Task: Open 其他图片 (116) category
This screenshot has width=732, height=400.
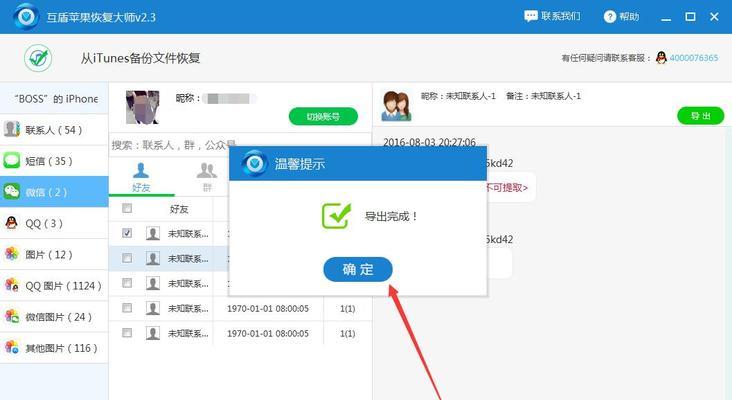Action: [x=54, y=348]
